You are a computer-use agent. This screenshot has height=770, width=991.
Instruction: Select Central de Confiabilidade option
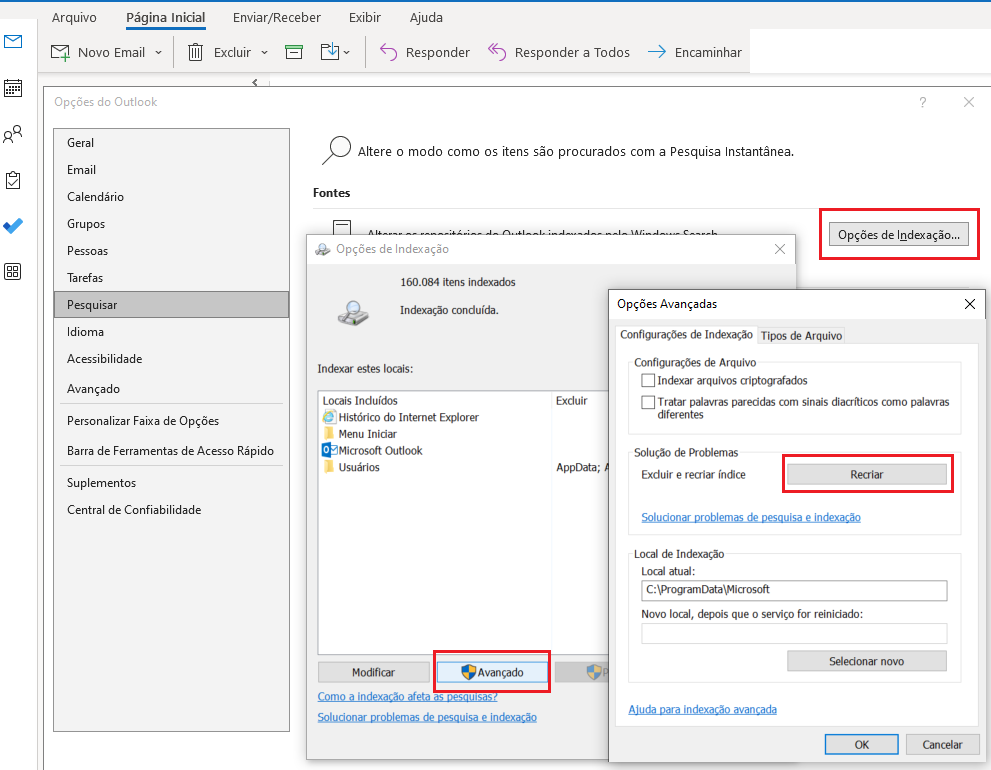171,510
